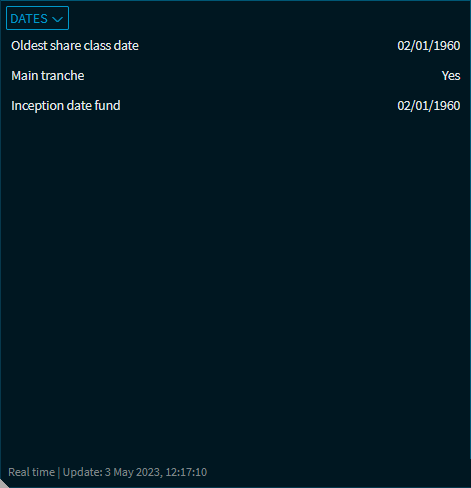Click the word Oldest in first row
471x488 pixels.
[x=29, y=46]
